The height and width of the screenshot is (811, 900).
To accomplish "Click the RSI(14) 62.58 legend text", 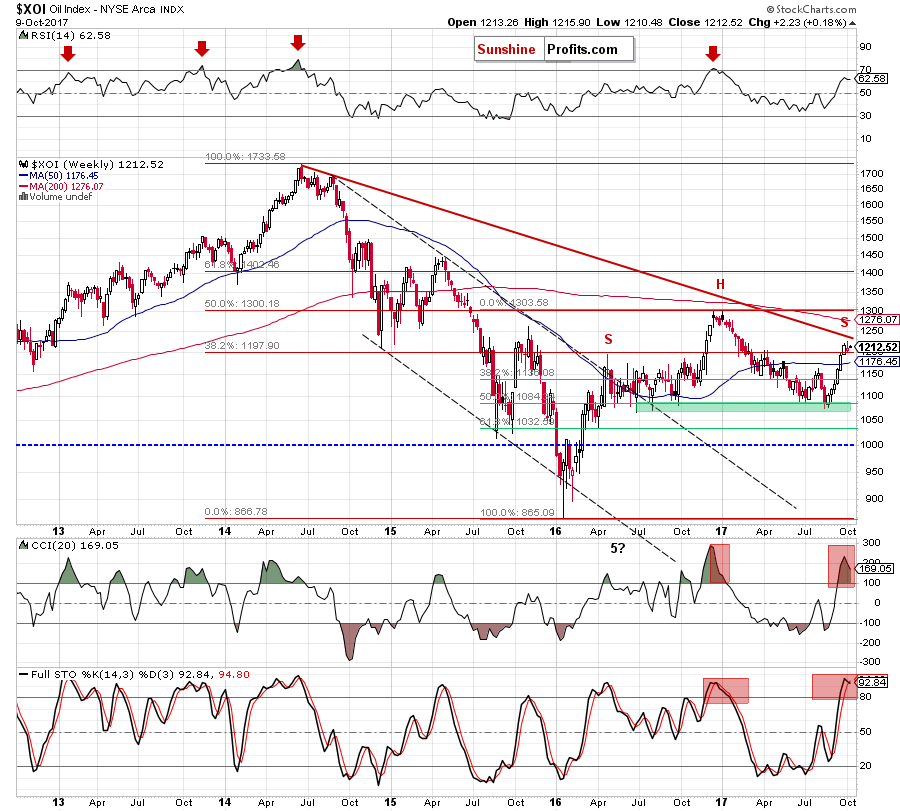I will point(71,36).
